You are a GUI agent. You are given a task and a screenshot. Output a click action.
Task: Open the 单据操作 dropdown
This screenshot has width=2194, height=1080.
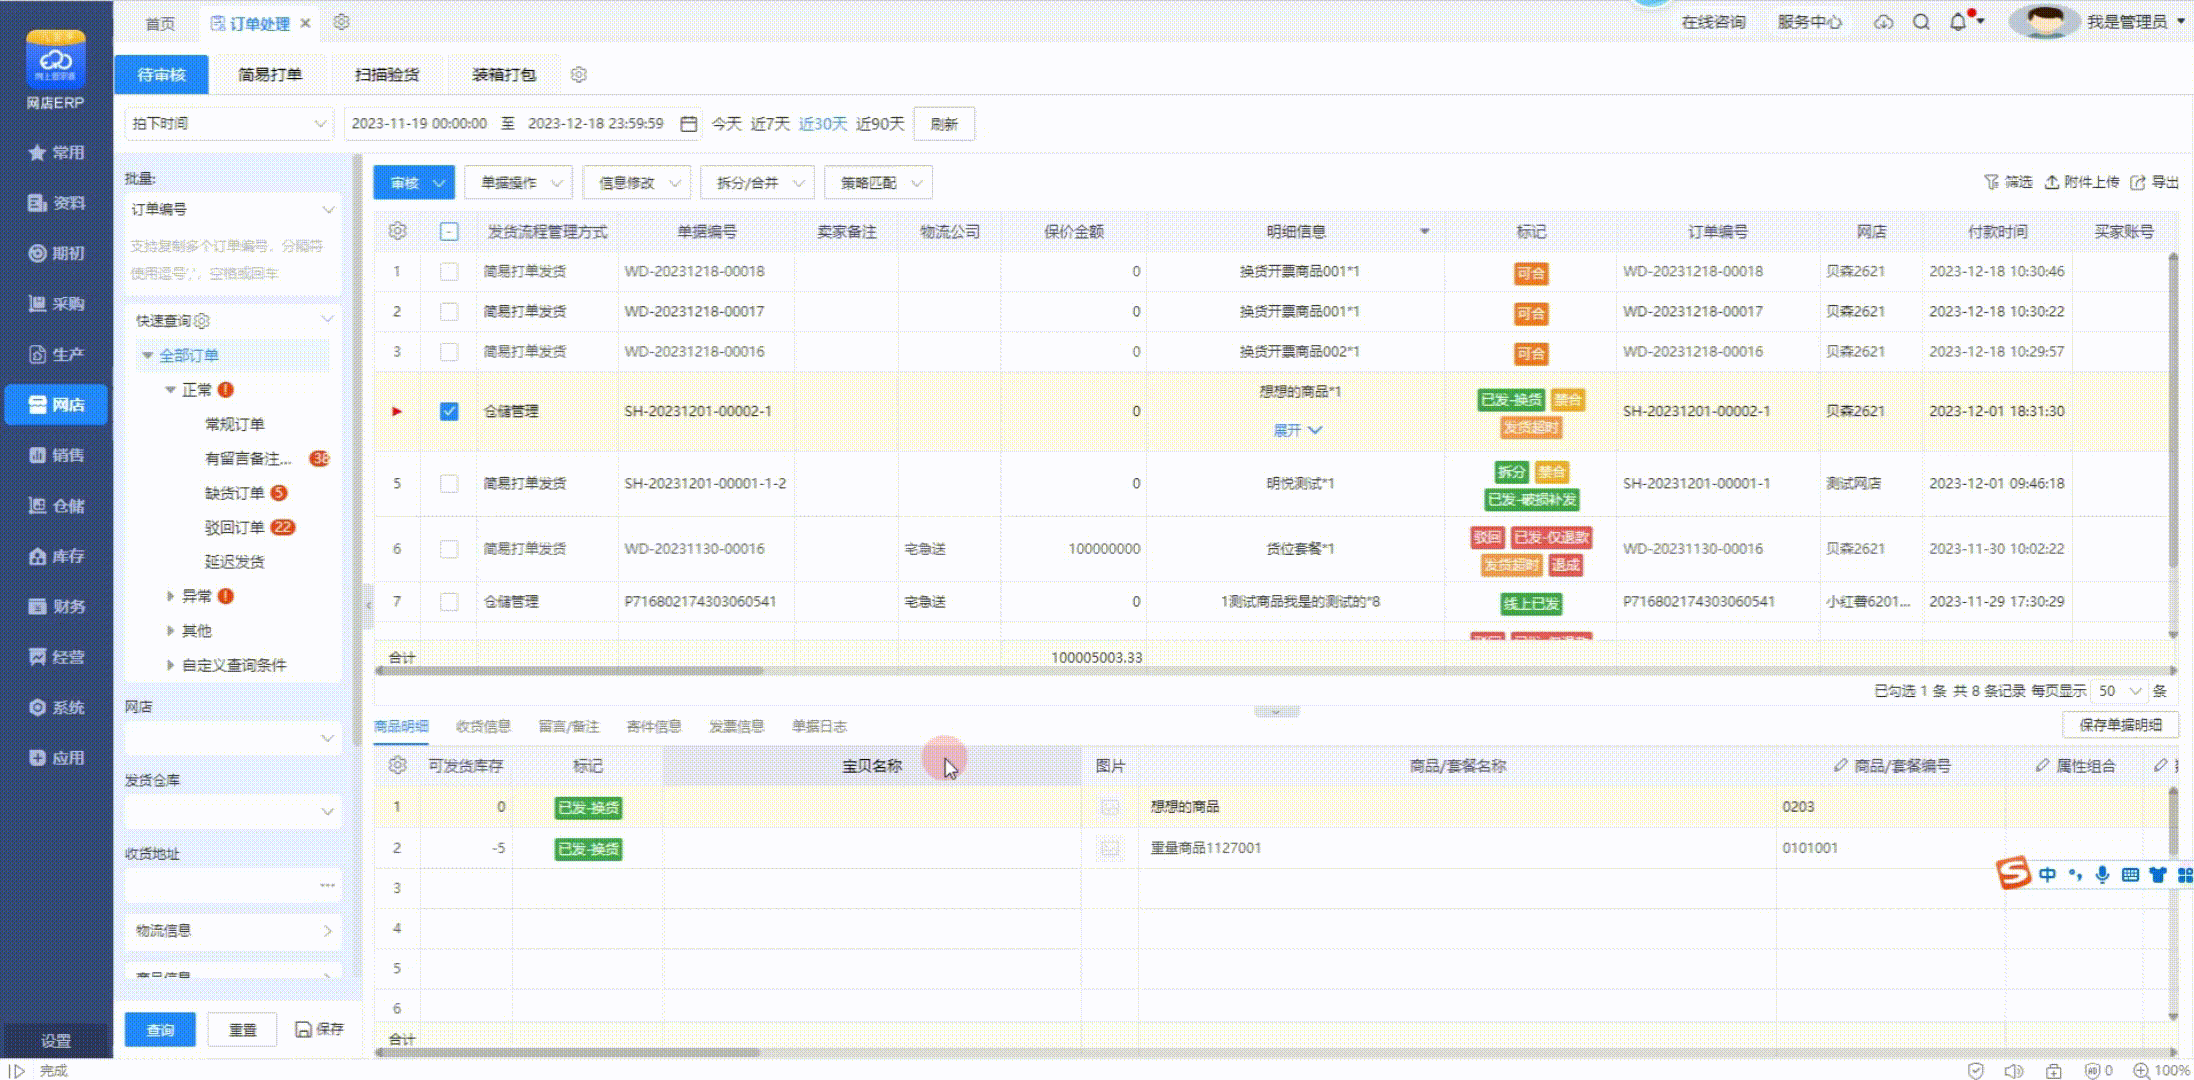[x=518, y=183]
